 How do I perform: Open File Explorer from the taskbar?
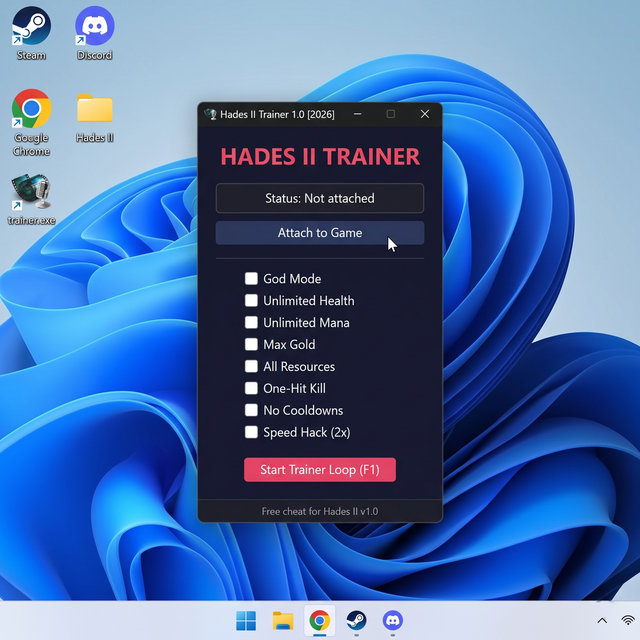(283, 621)
